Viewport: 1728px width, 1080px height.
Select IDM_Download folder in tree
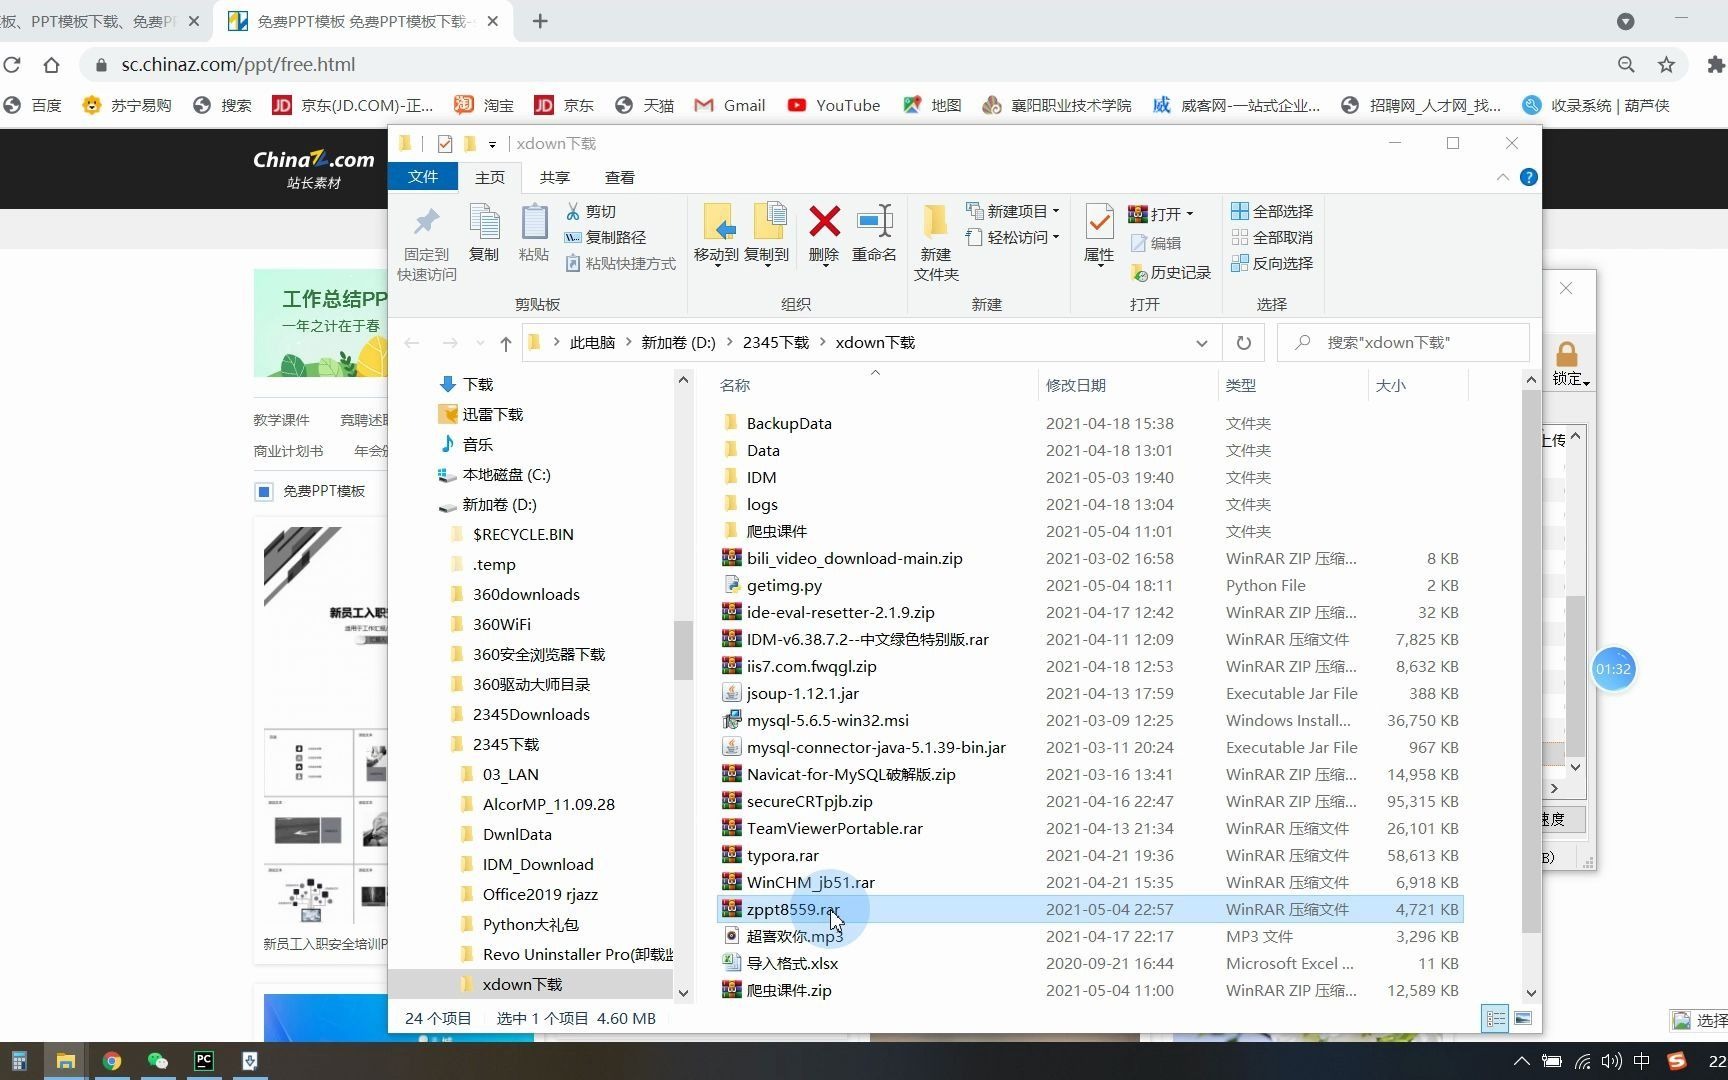[538, 864]
